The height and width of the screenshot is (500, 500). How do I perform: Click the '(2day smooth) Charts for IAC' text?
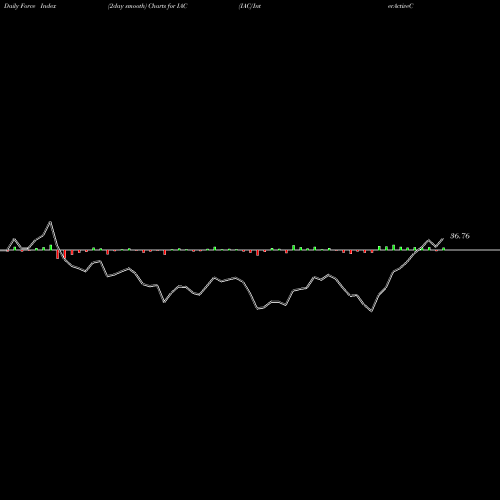[x=147, y=6]
